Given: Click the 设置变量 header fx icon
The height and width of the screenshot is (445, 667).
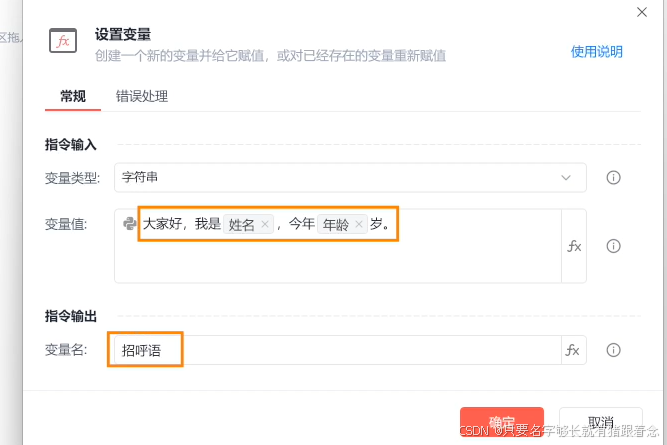Looking at the screenshot, I should tap(64, 42).
